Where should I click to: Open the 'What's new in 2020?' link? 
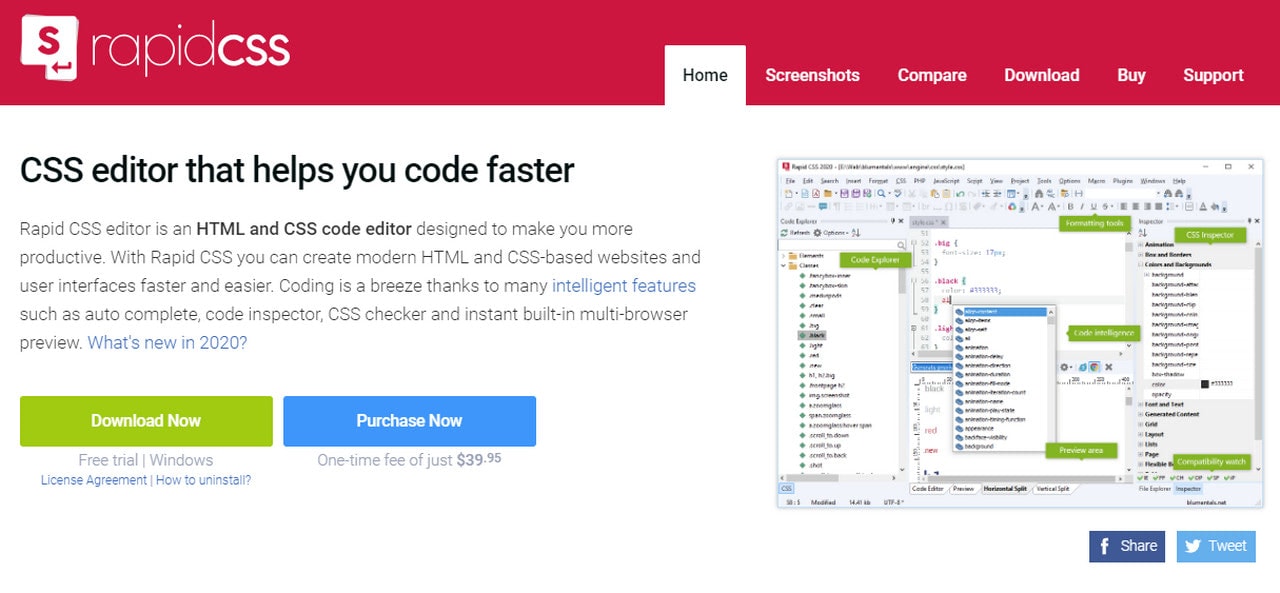(167, 342)
